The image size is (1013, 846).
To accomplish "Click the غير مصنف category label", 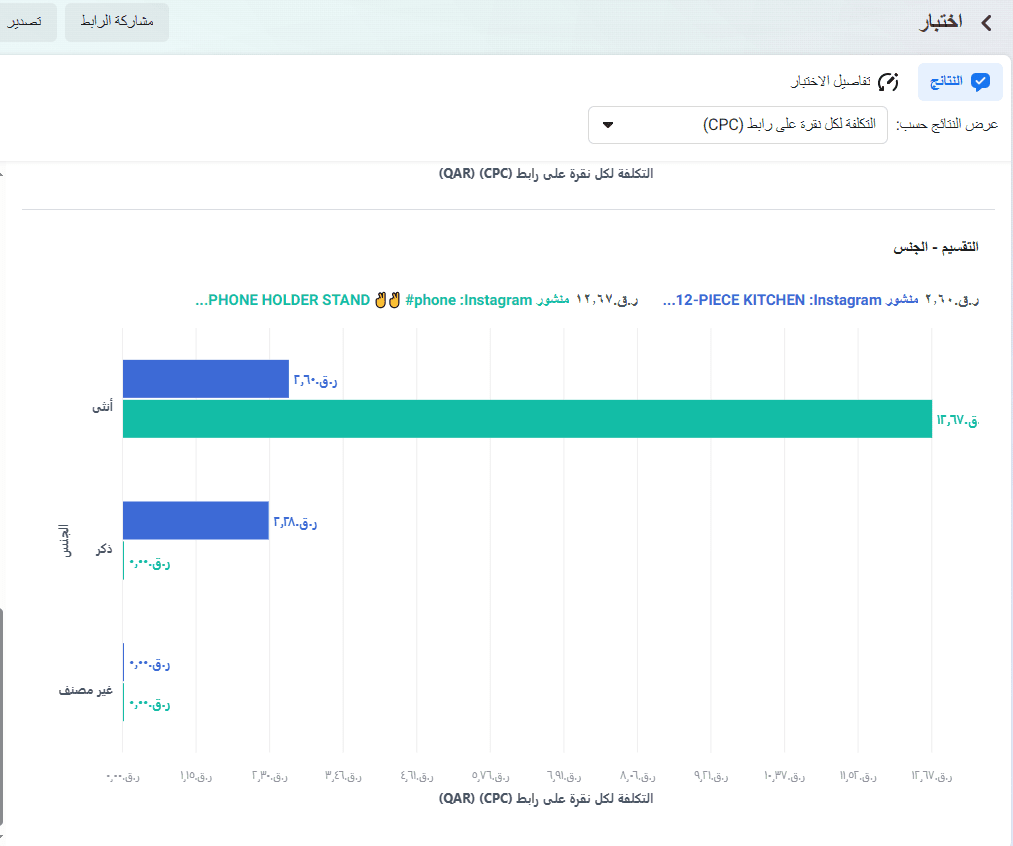I will coord(85,690).
